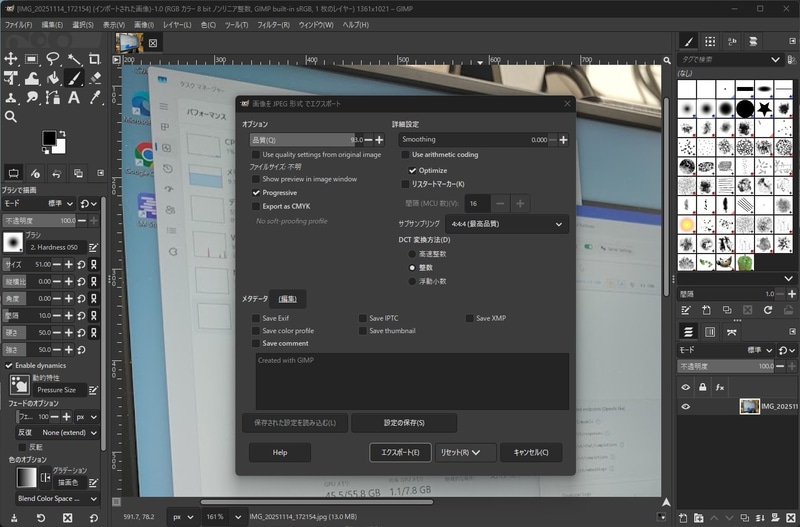Open the None (extend) repeat dropdown
Screen dimensions: 800x527
tap(69, 433)
